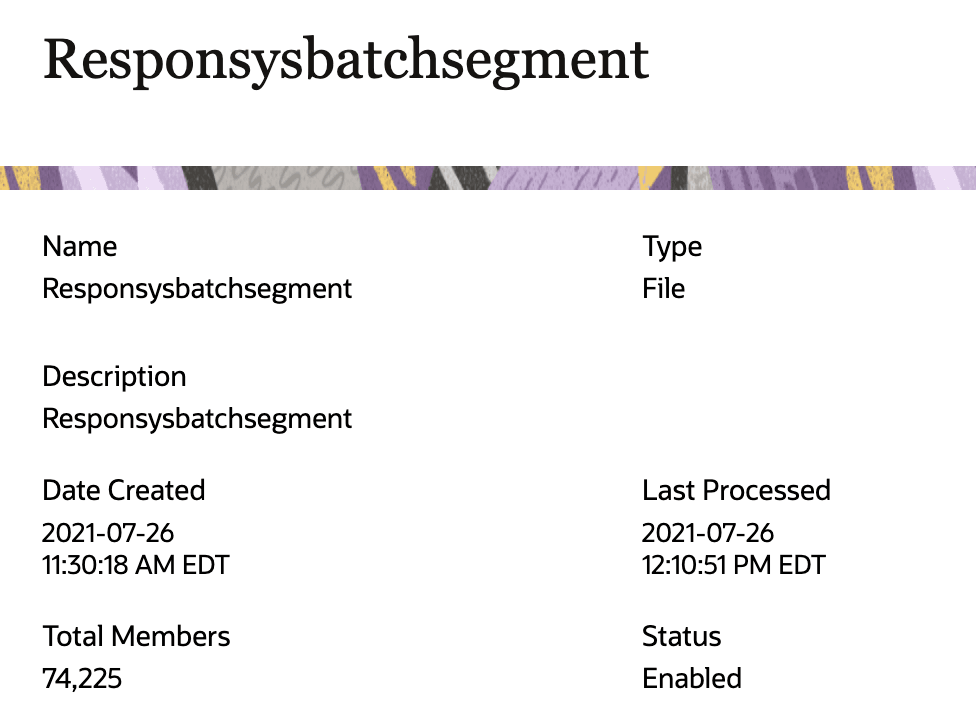Select the Description field label
The height and width of the screenshot is (718, 976).
coord(115,377)
